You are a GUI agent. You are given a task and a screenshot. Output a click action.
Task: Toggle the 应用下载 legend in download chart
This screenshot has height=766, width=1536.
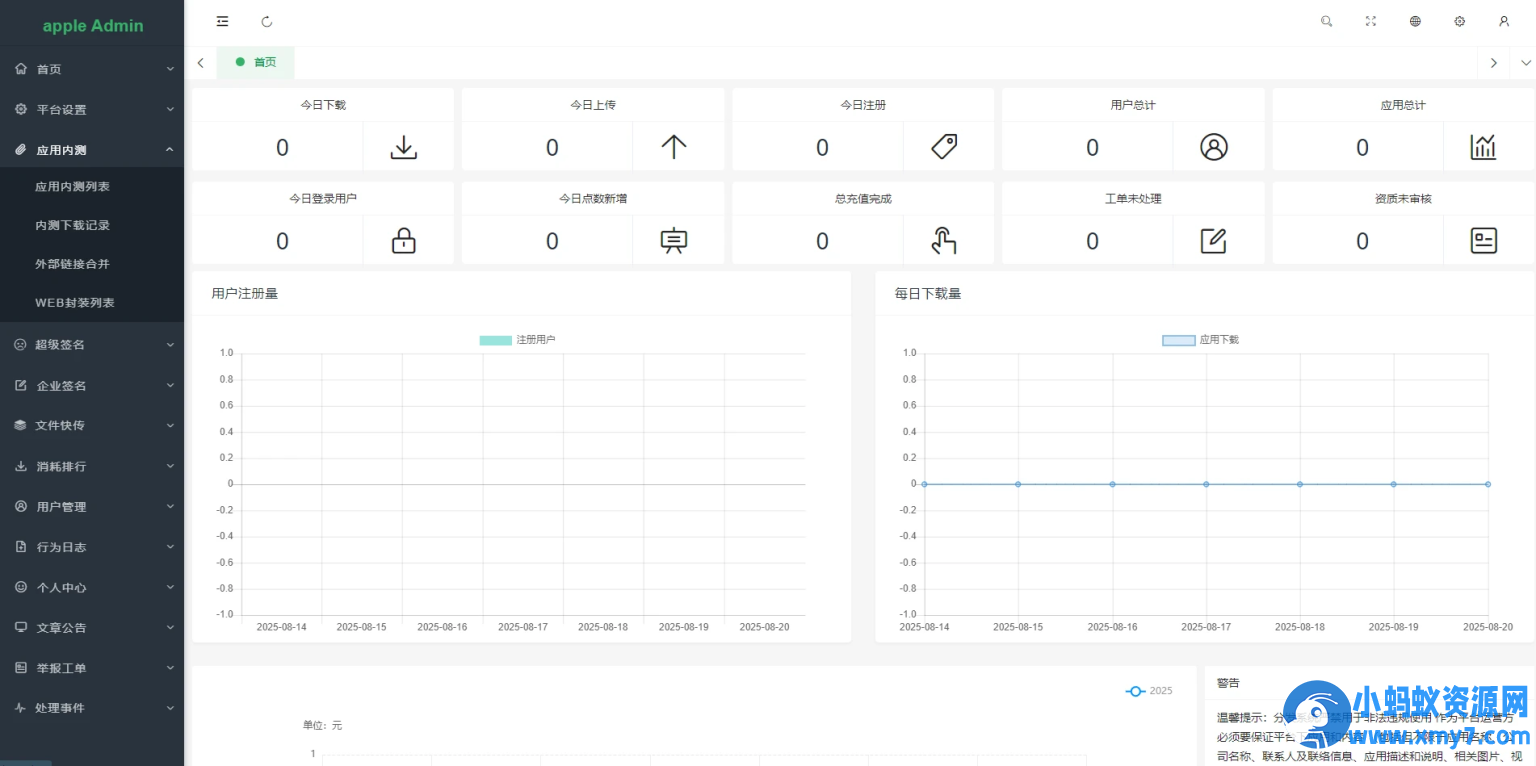(x=1200, y=340)
